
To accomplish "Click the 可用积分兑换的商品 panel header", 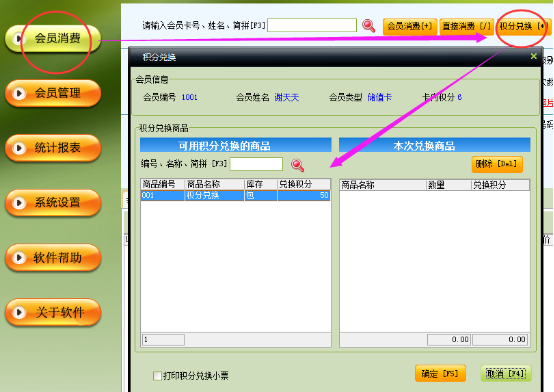I will click(x=236, y=145).
